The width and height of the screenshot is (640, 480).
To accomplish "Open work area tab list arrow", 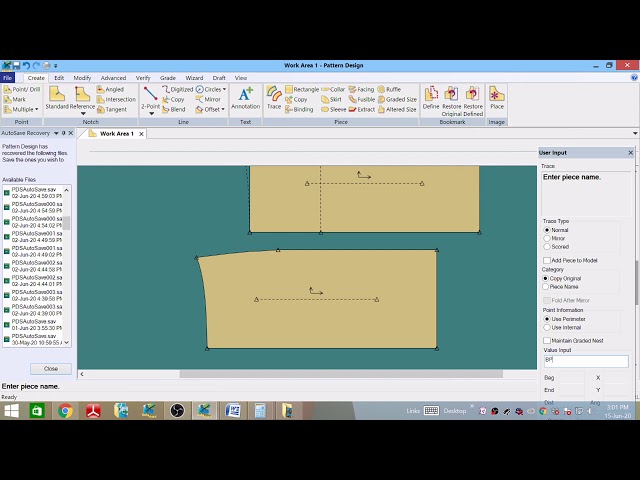I will click(635, 133).
